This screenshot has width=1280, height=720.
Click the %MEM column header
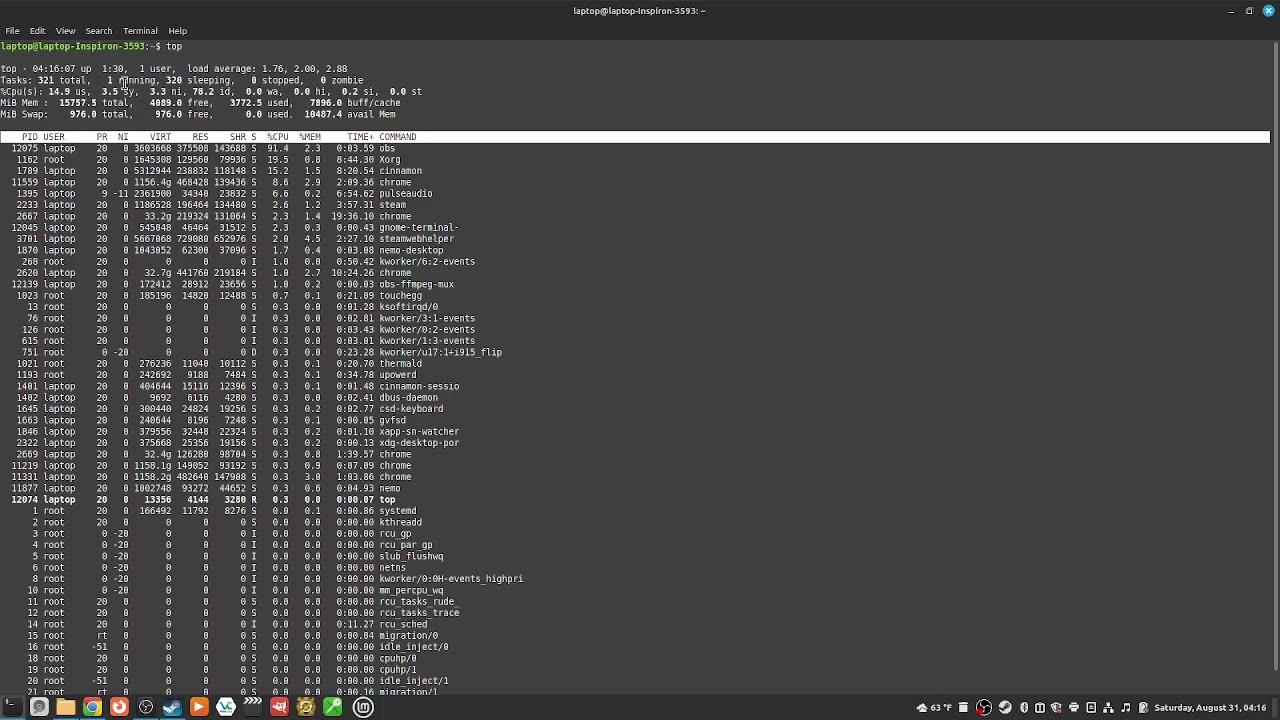[x=309, y=137]
